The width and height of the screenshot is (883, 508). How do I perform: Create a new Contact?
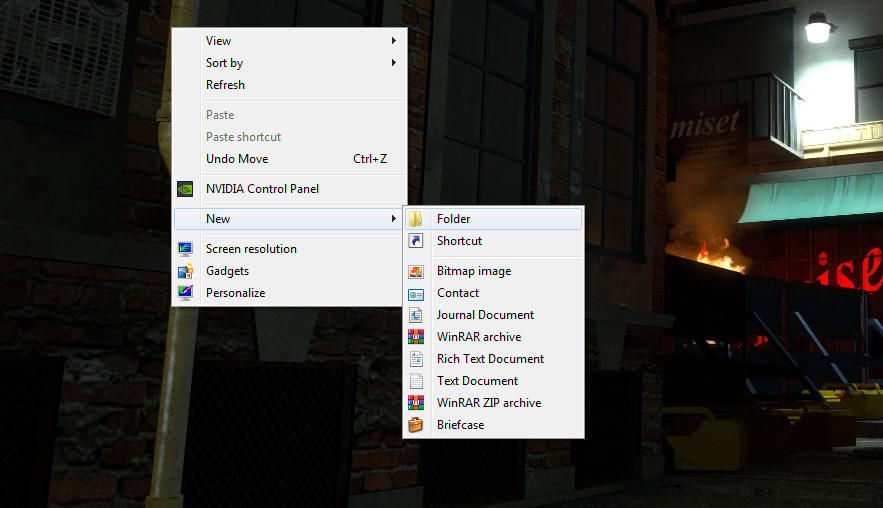[x=493, y=293]
